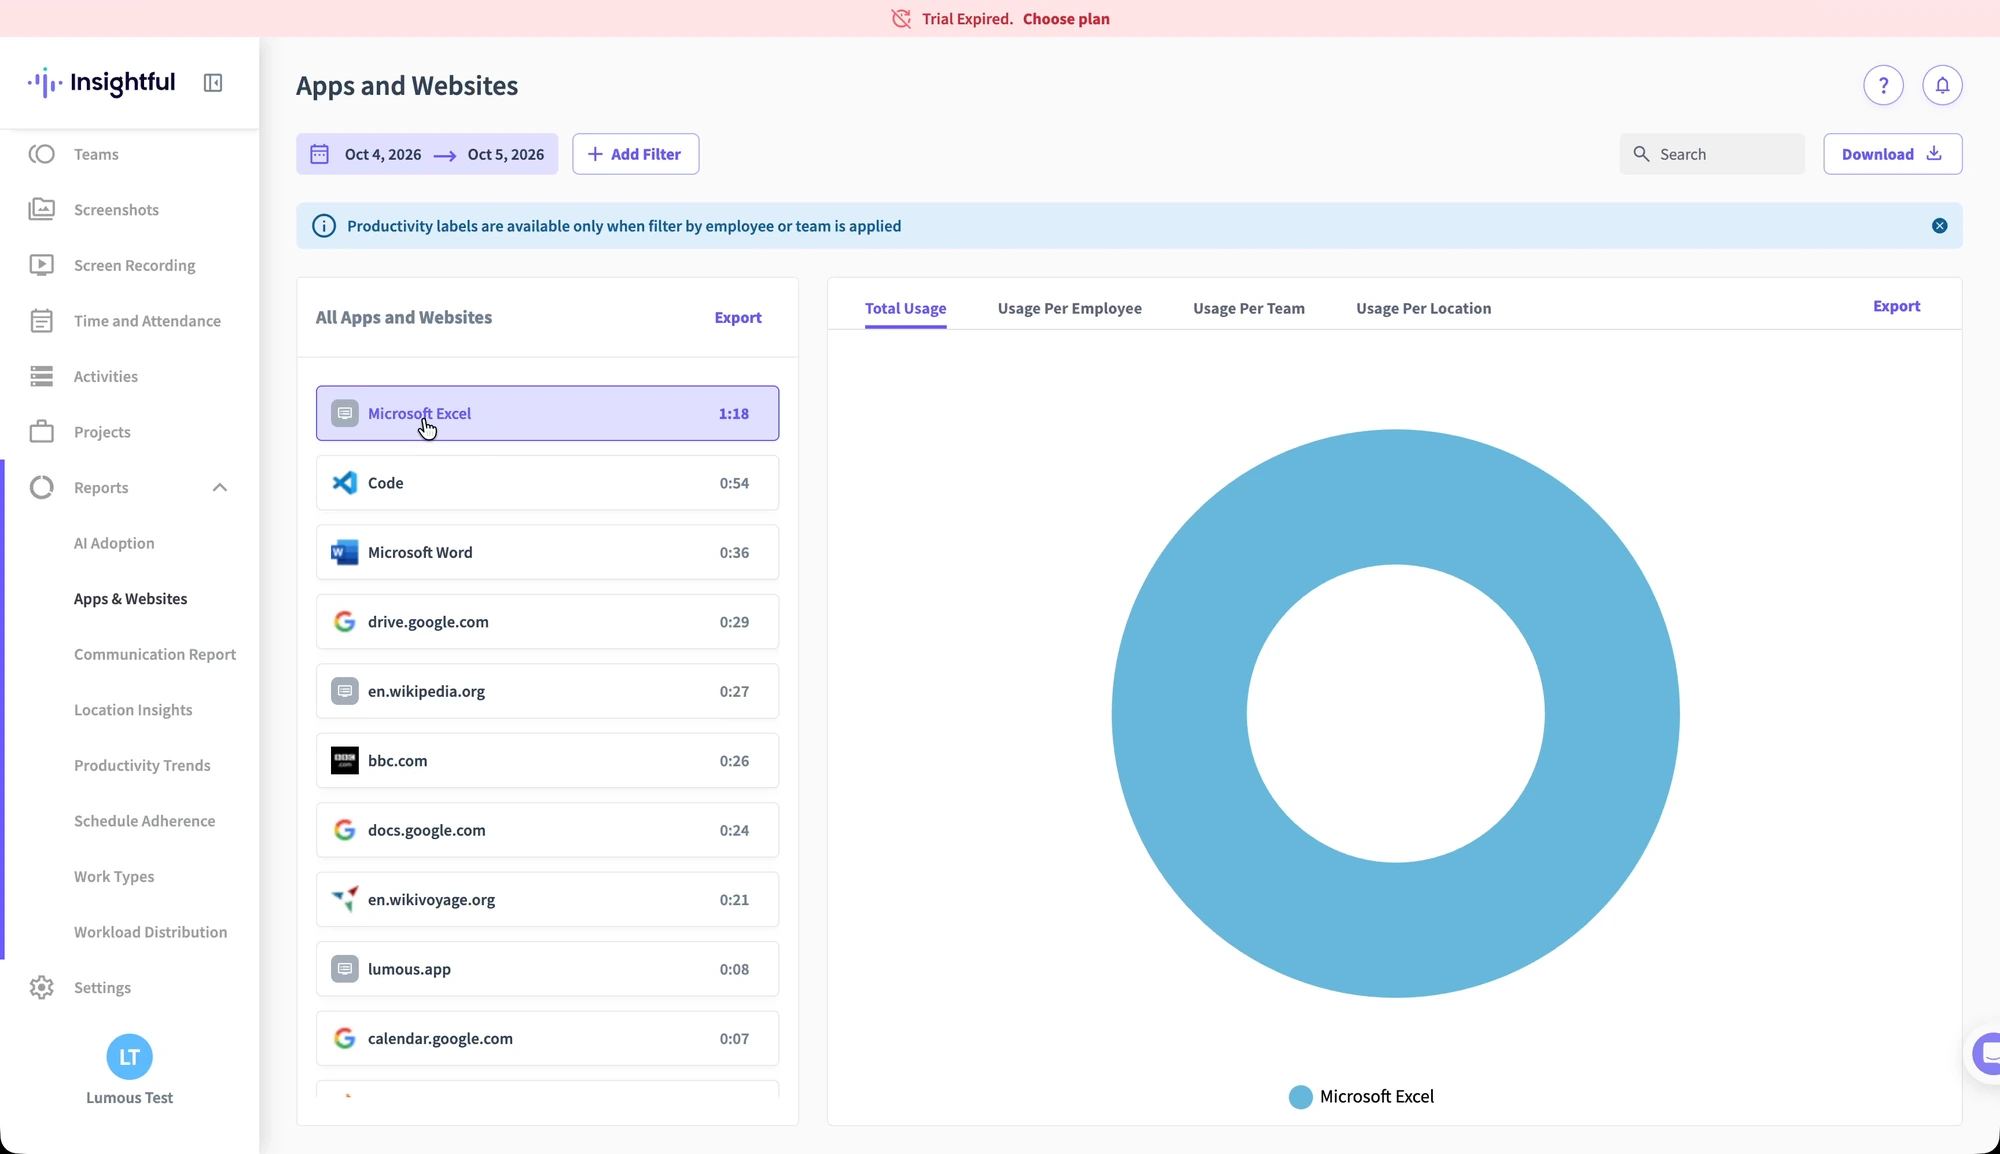This screenshot has height=1154, width=2000.
Task: Collapse the sidebar panel icon
Action: (213, 83)
